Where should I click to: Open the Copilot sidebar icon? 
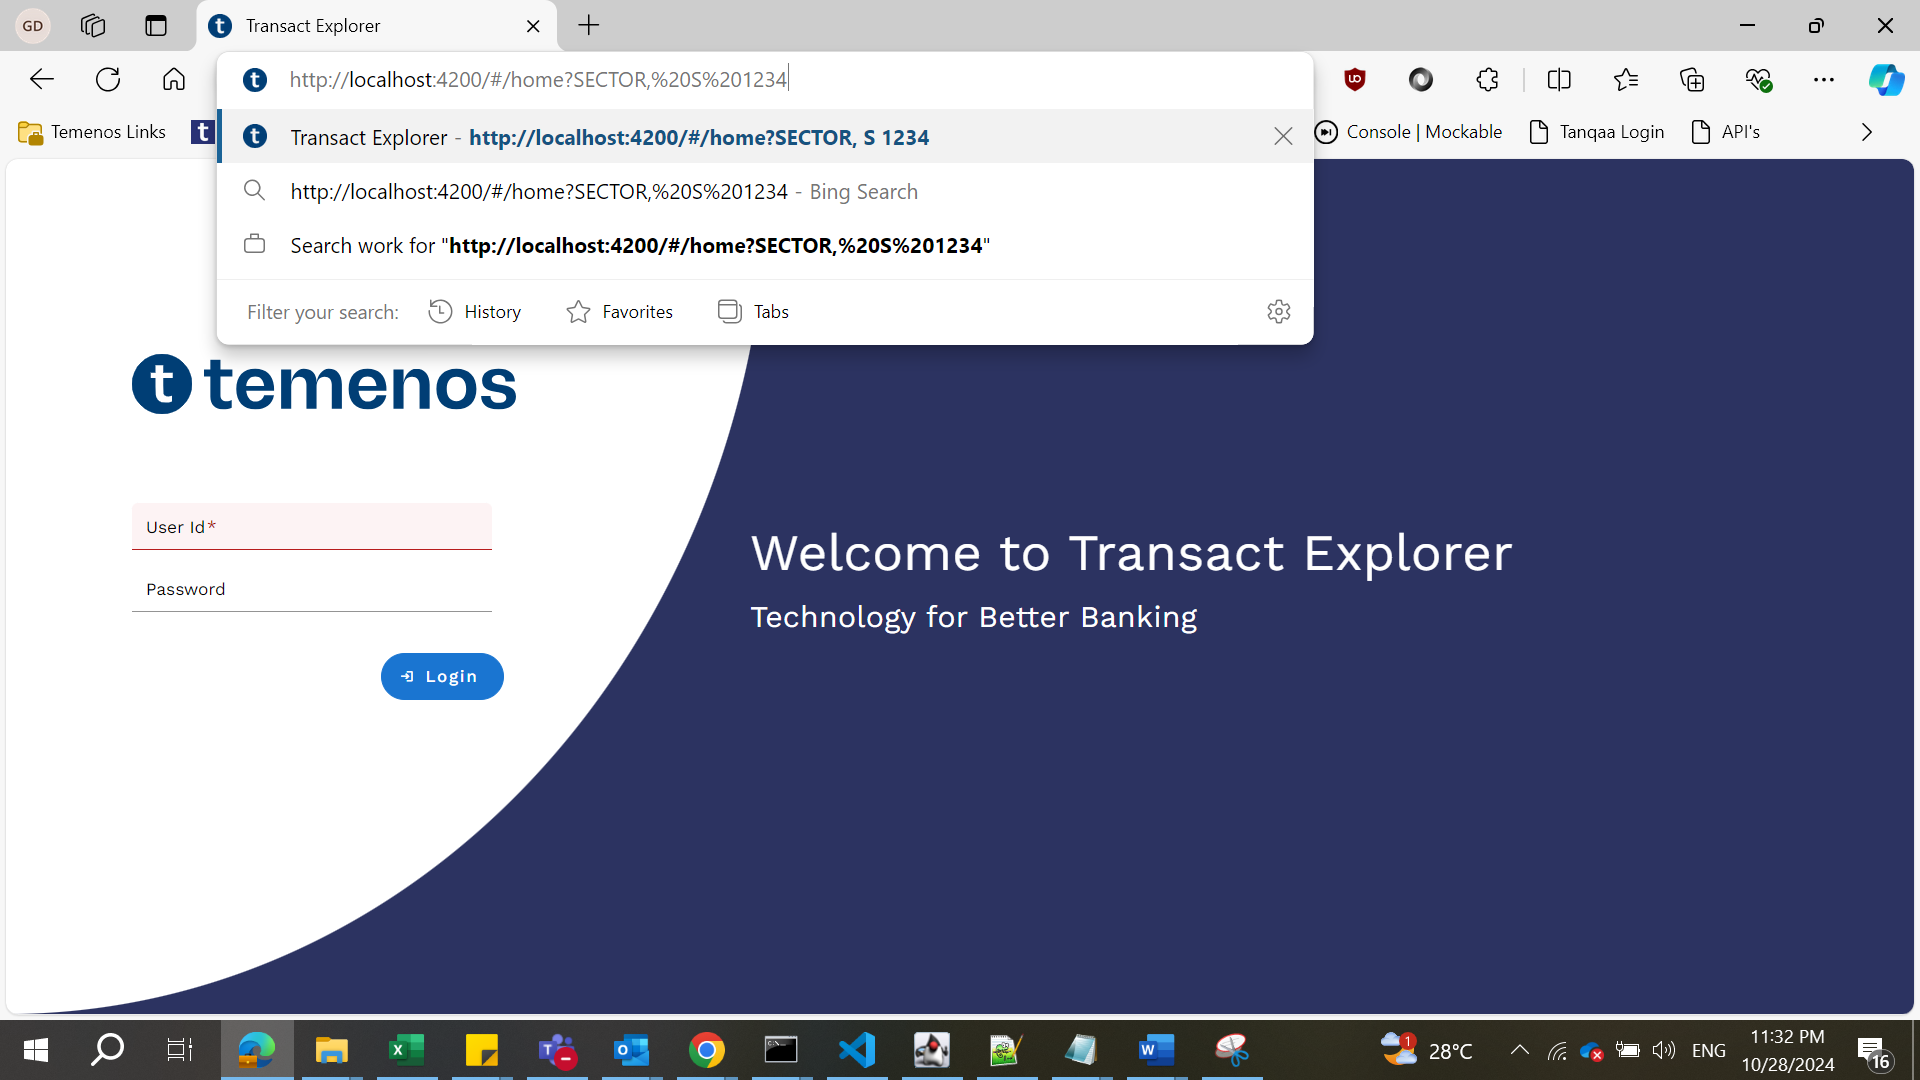(1886, 80)
